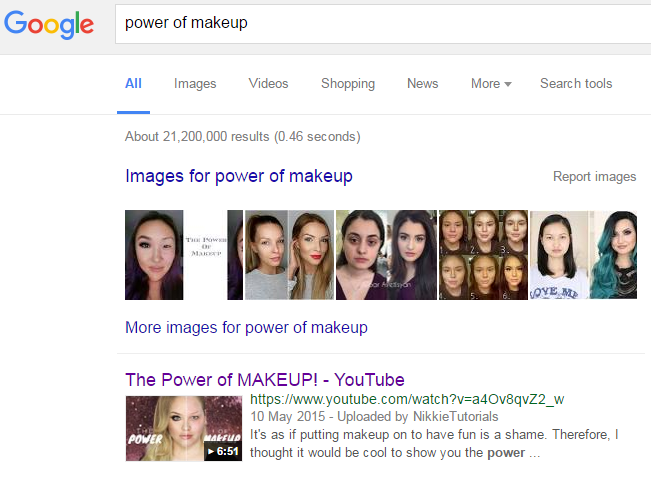Open the blonde woman with red lips thumbnail
The height and width of the screenshot is (477, 651).
click(289, 255)
